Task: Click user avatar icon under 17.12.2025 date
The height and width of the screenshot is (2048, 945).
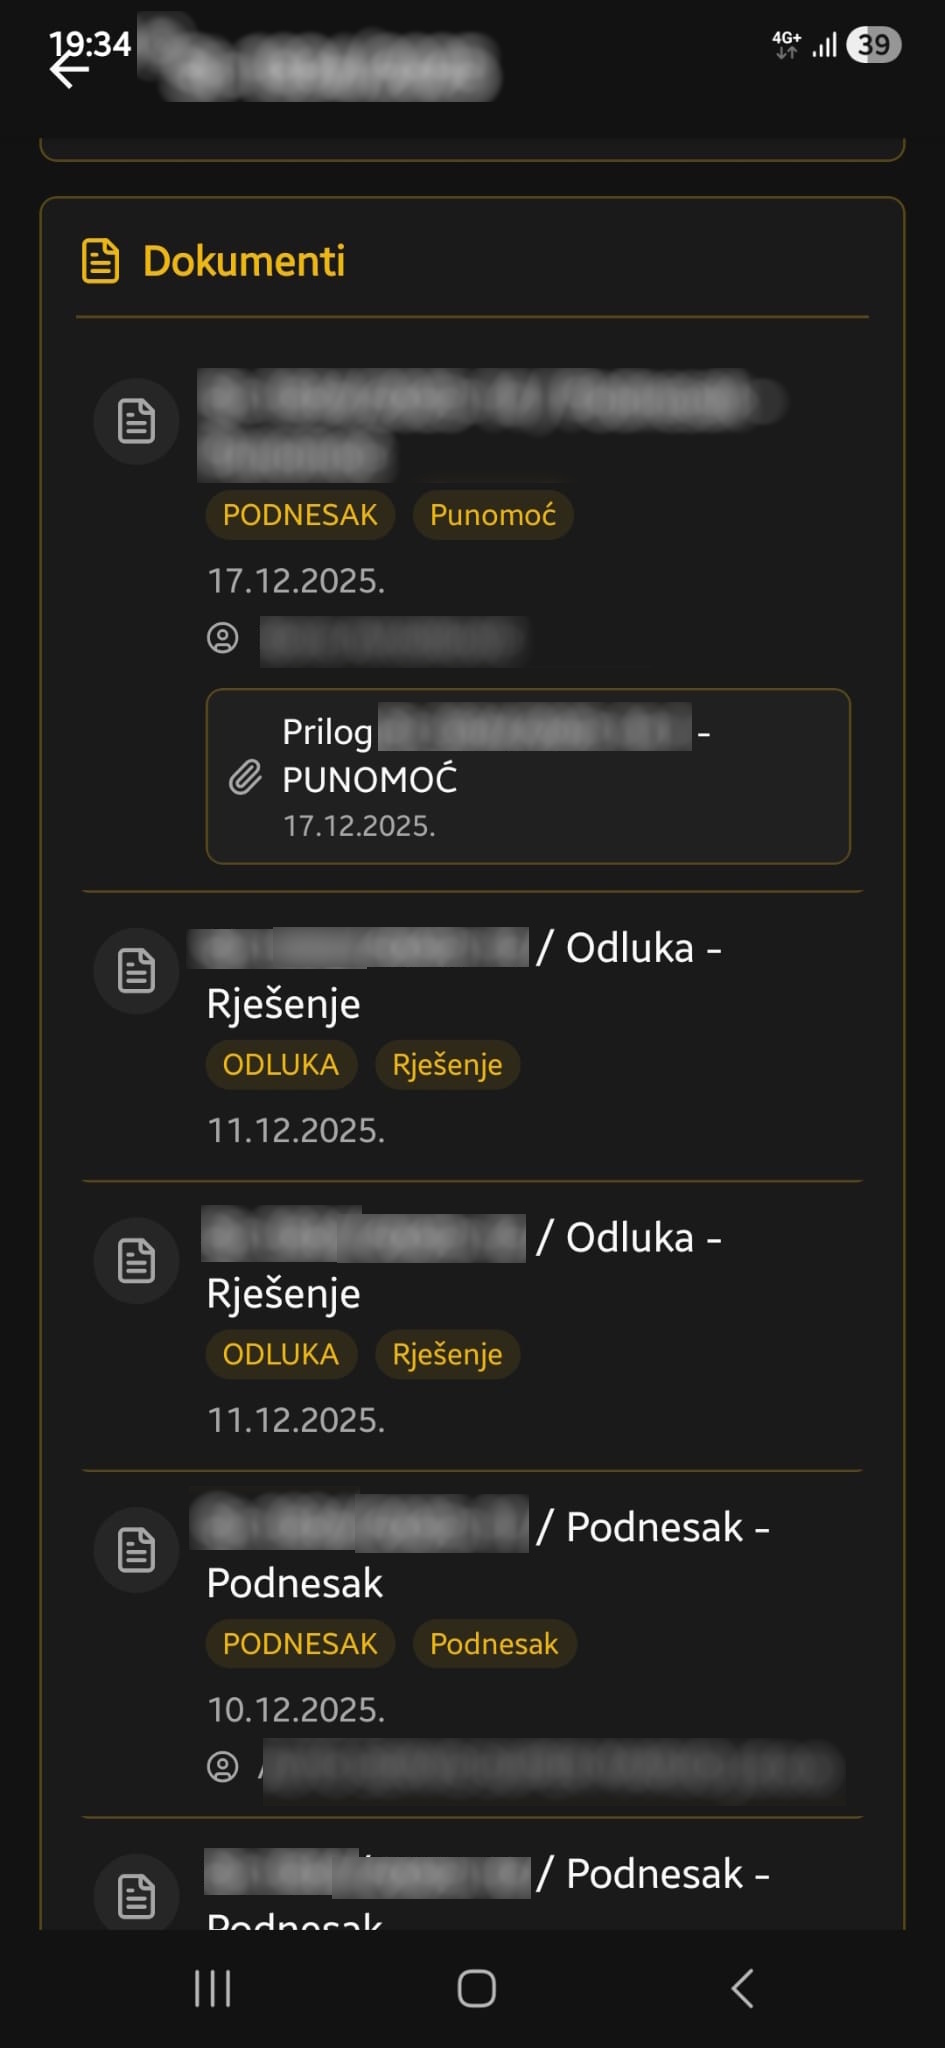Action: tap(222, 638)
